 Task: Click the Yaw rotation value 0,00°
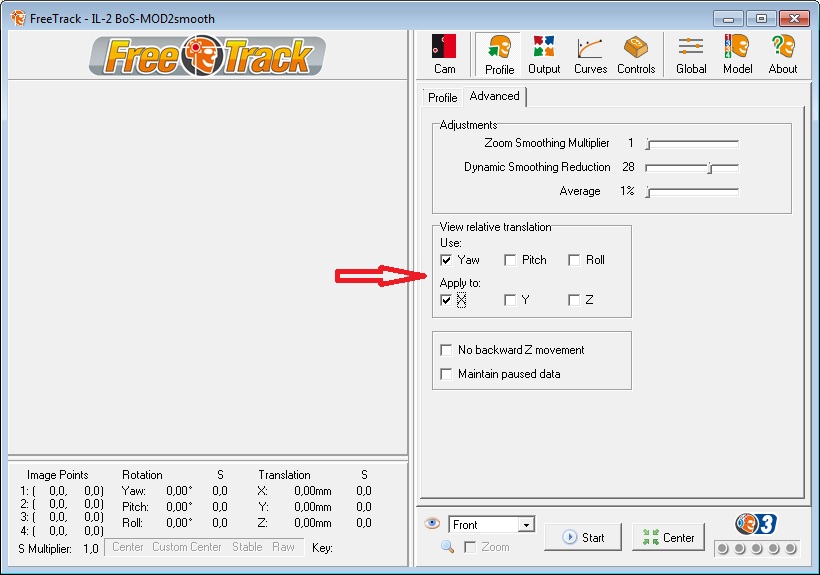(179, 491)
